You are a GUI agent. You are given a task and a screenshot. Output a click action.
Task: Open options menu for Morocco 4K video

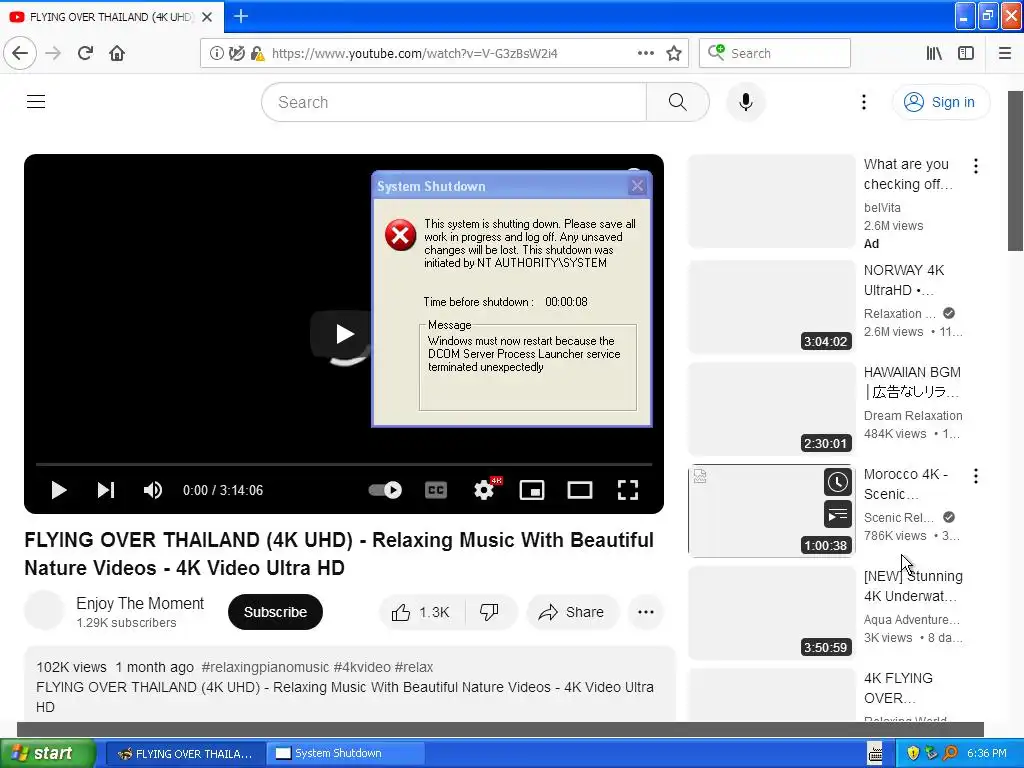[976, 476]
